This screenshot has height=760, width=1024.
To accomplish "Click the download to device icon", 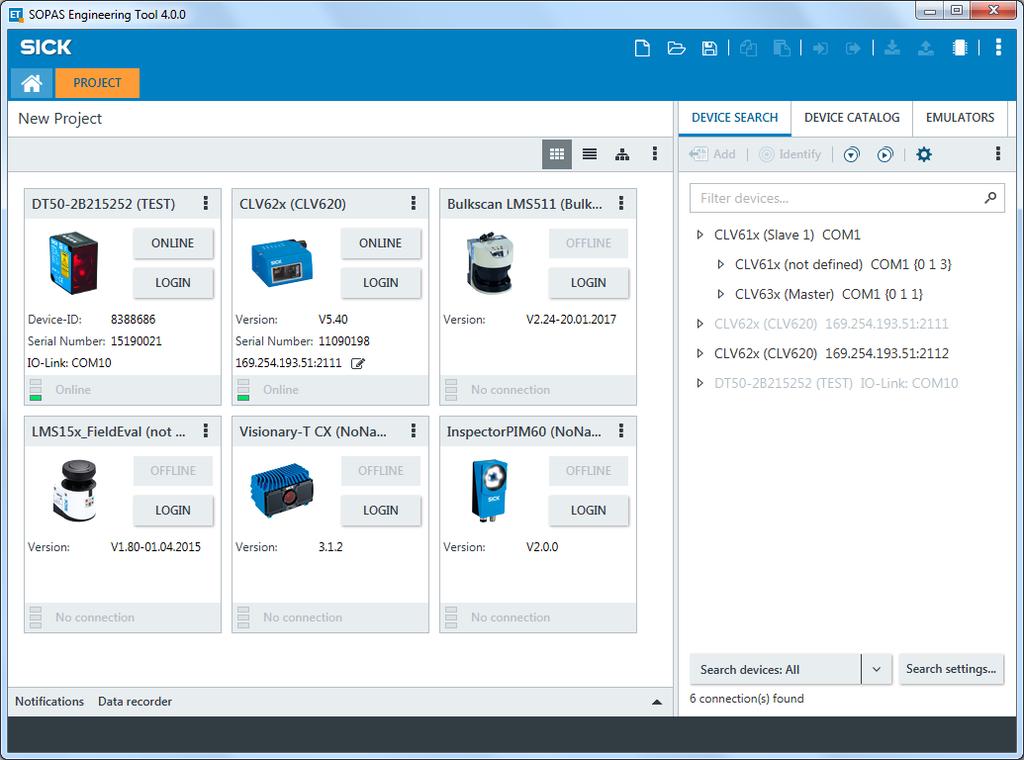I will point(892,48).
